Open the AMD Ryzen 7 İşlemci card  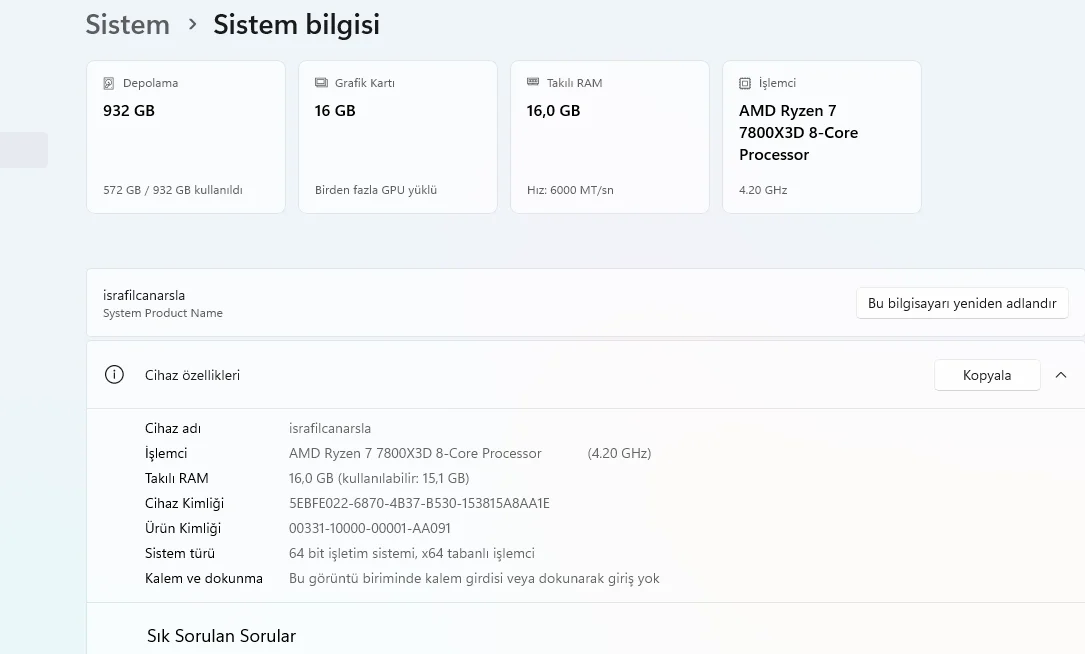(x=822, y=137)
